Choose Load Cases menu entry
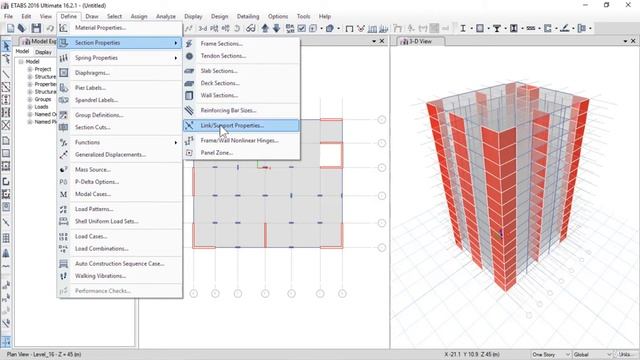This screenshot has width=640, height=360. point(120,236)
